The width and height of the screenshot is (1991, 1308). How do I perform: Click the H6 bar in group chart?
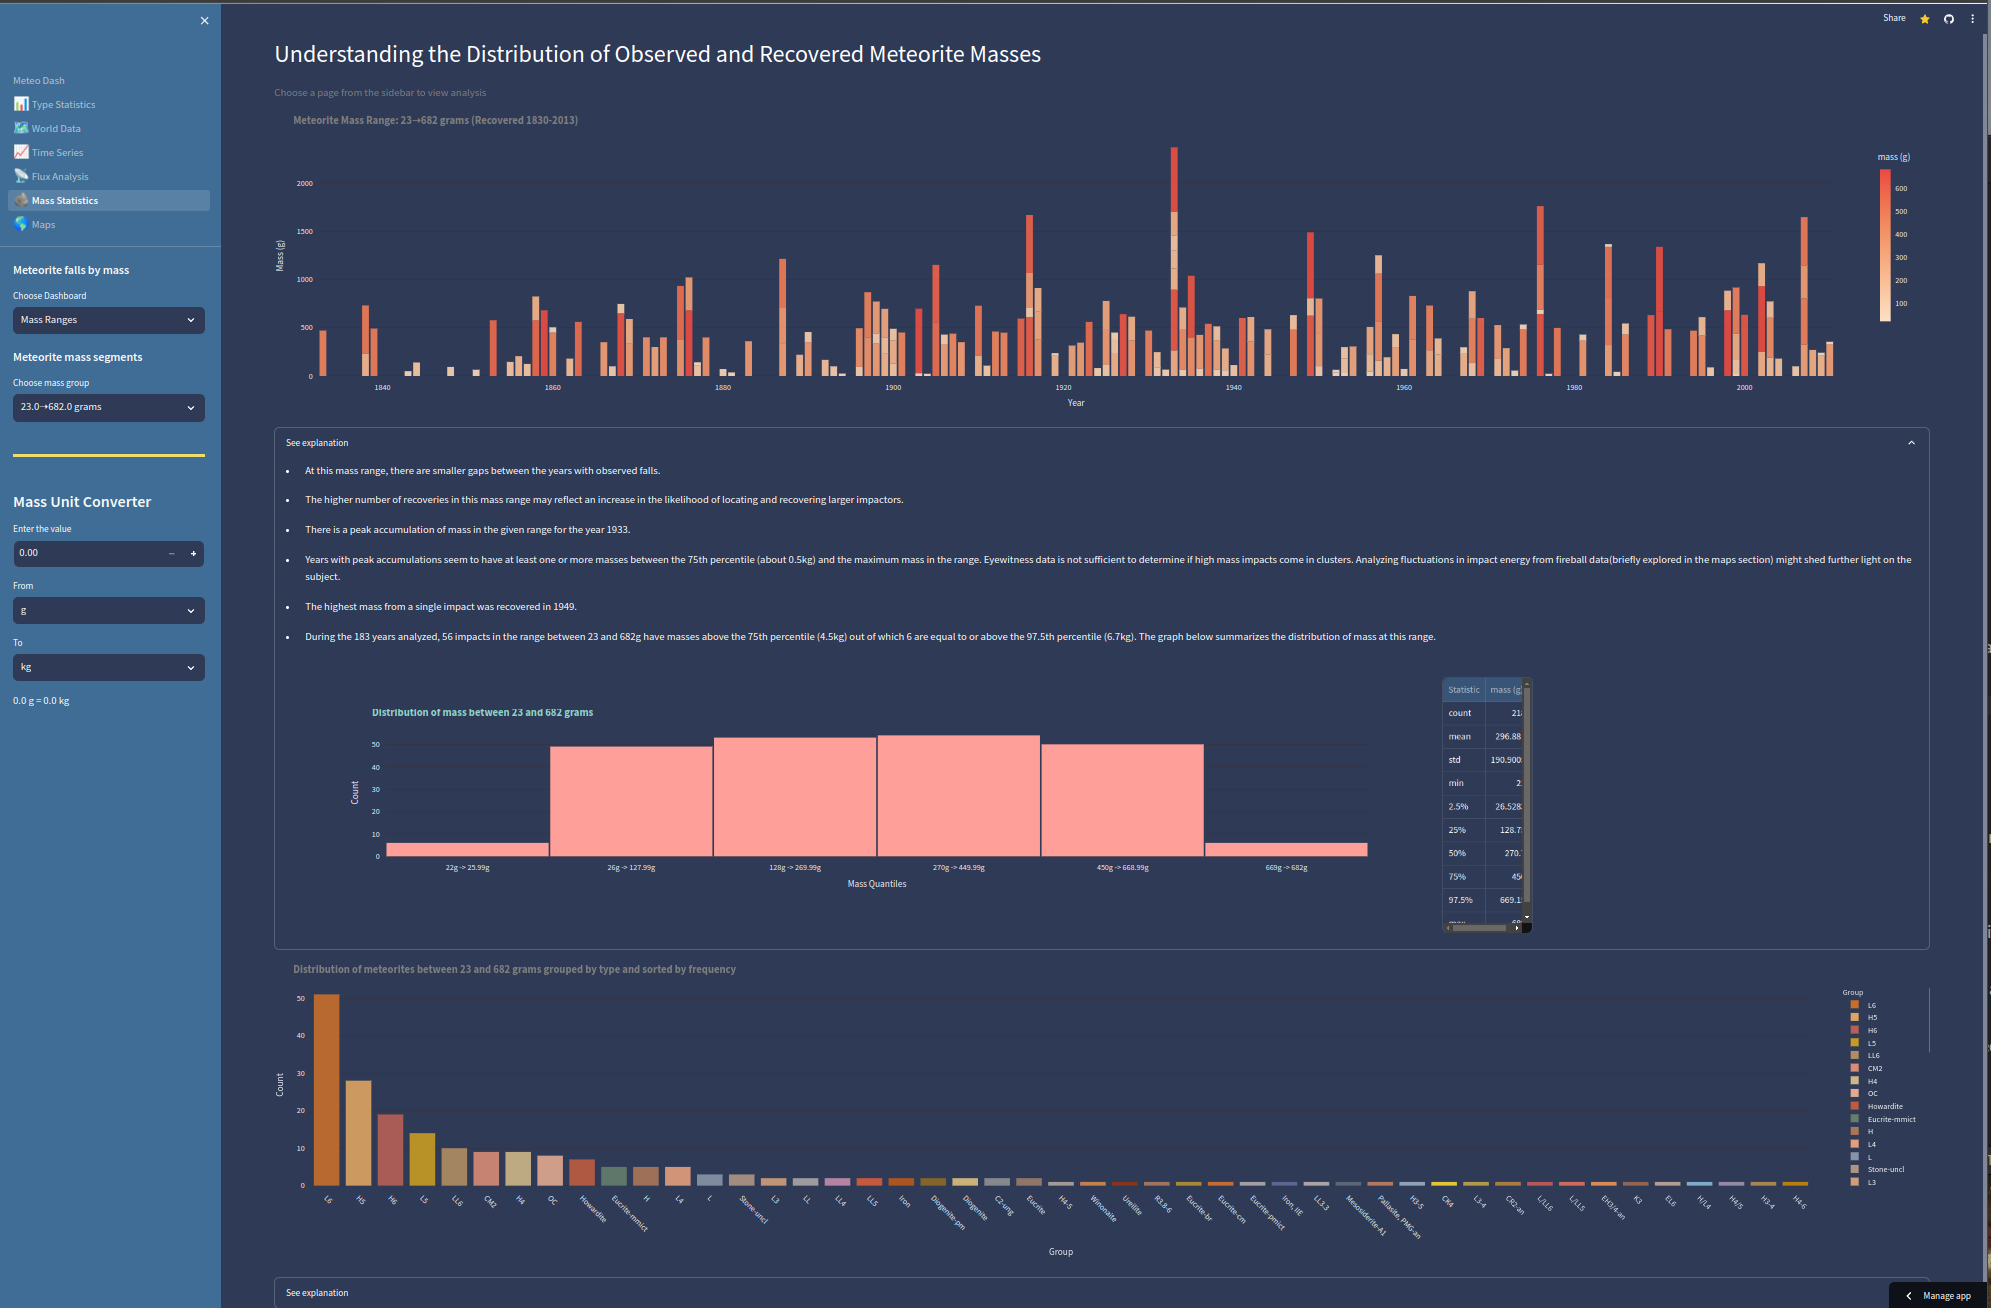390,1150
